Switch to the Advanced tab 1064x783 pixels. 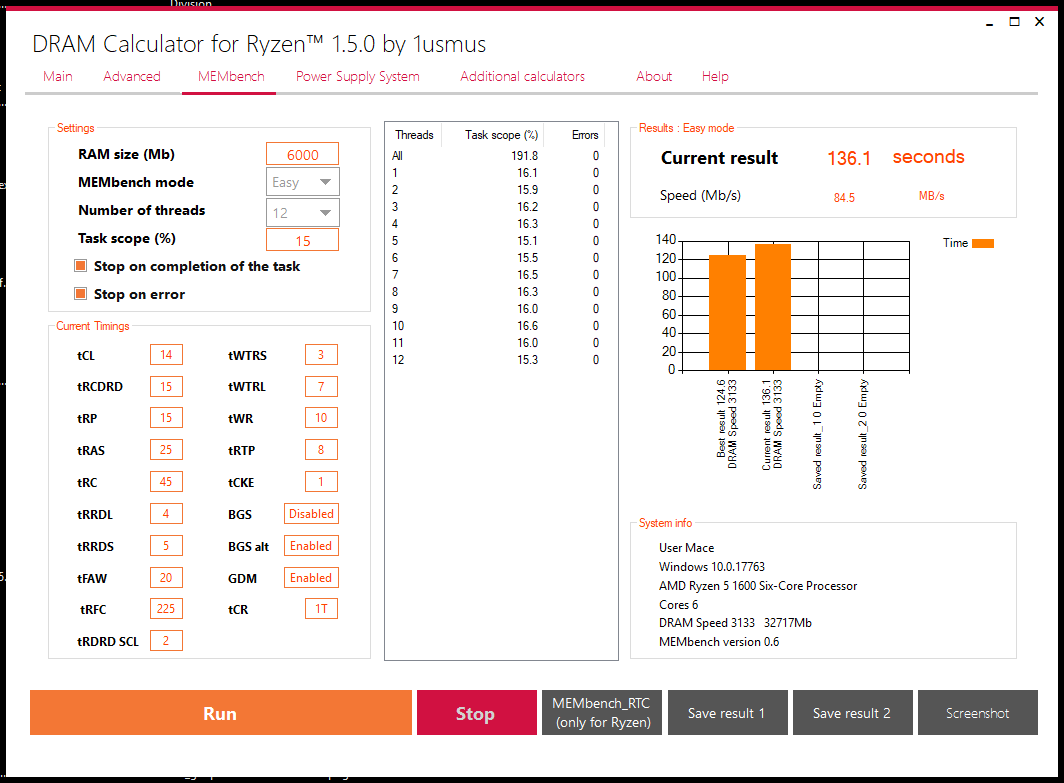132,76
